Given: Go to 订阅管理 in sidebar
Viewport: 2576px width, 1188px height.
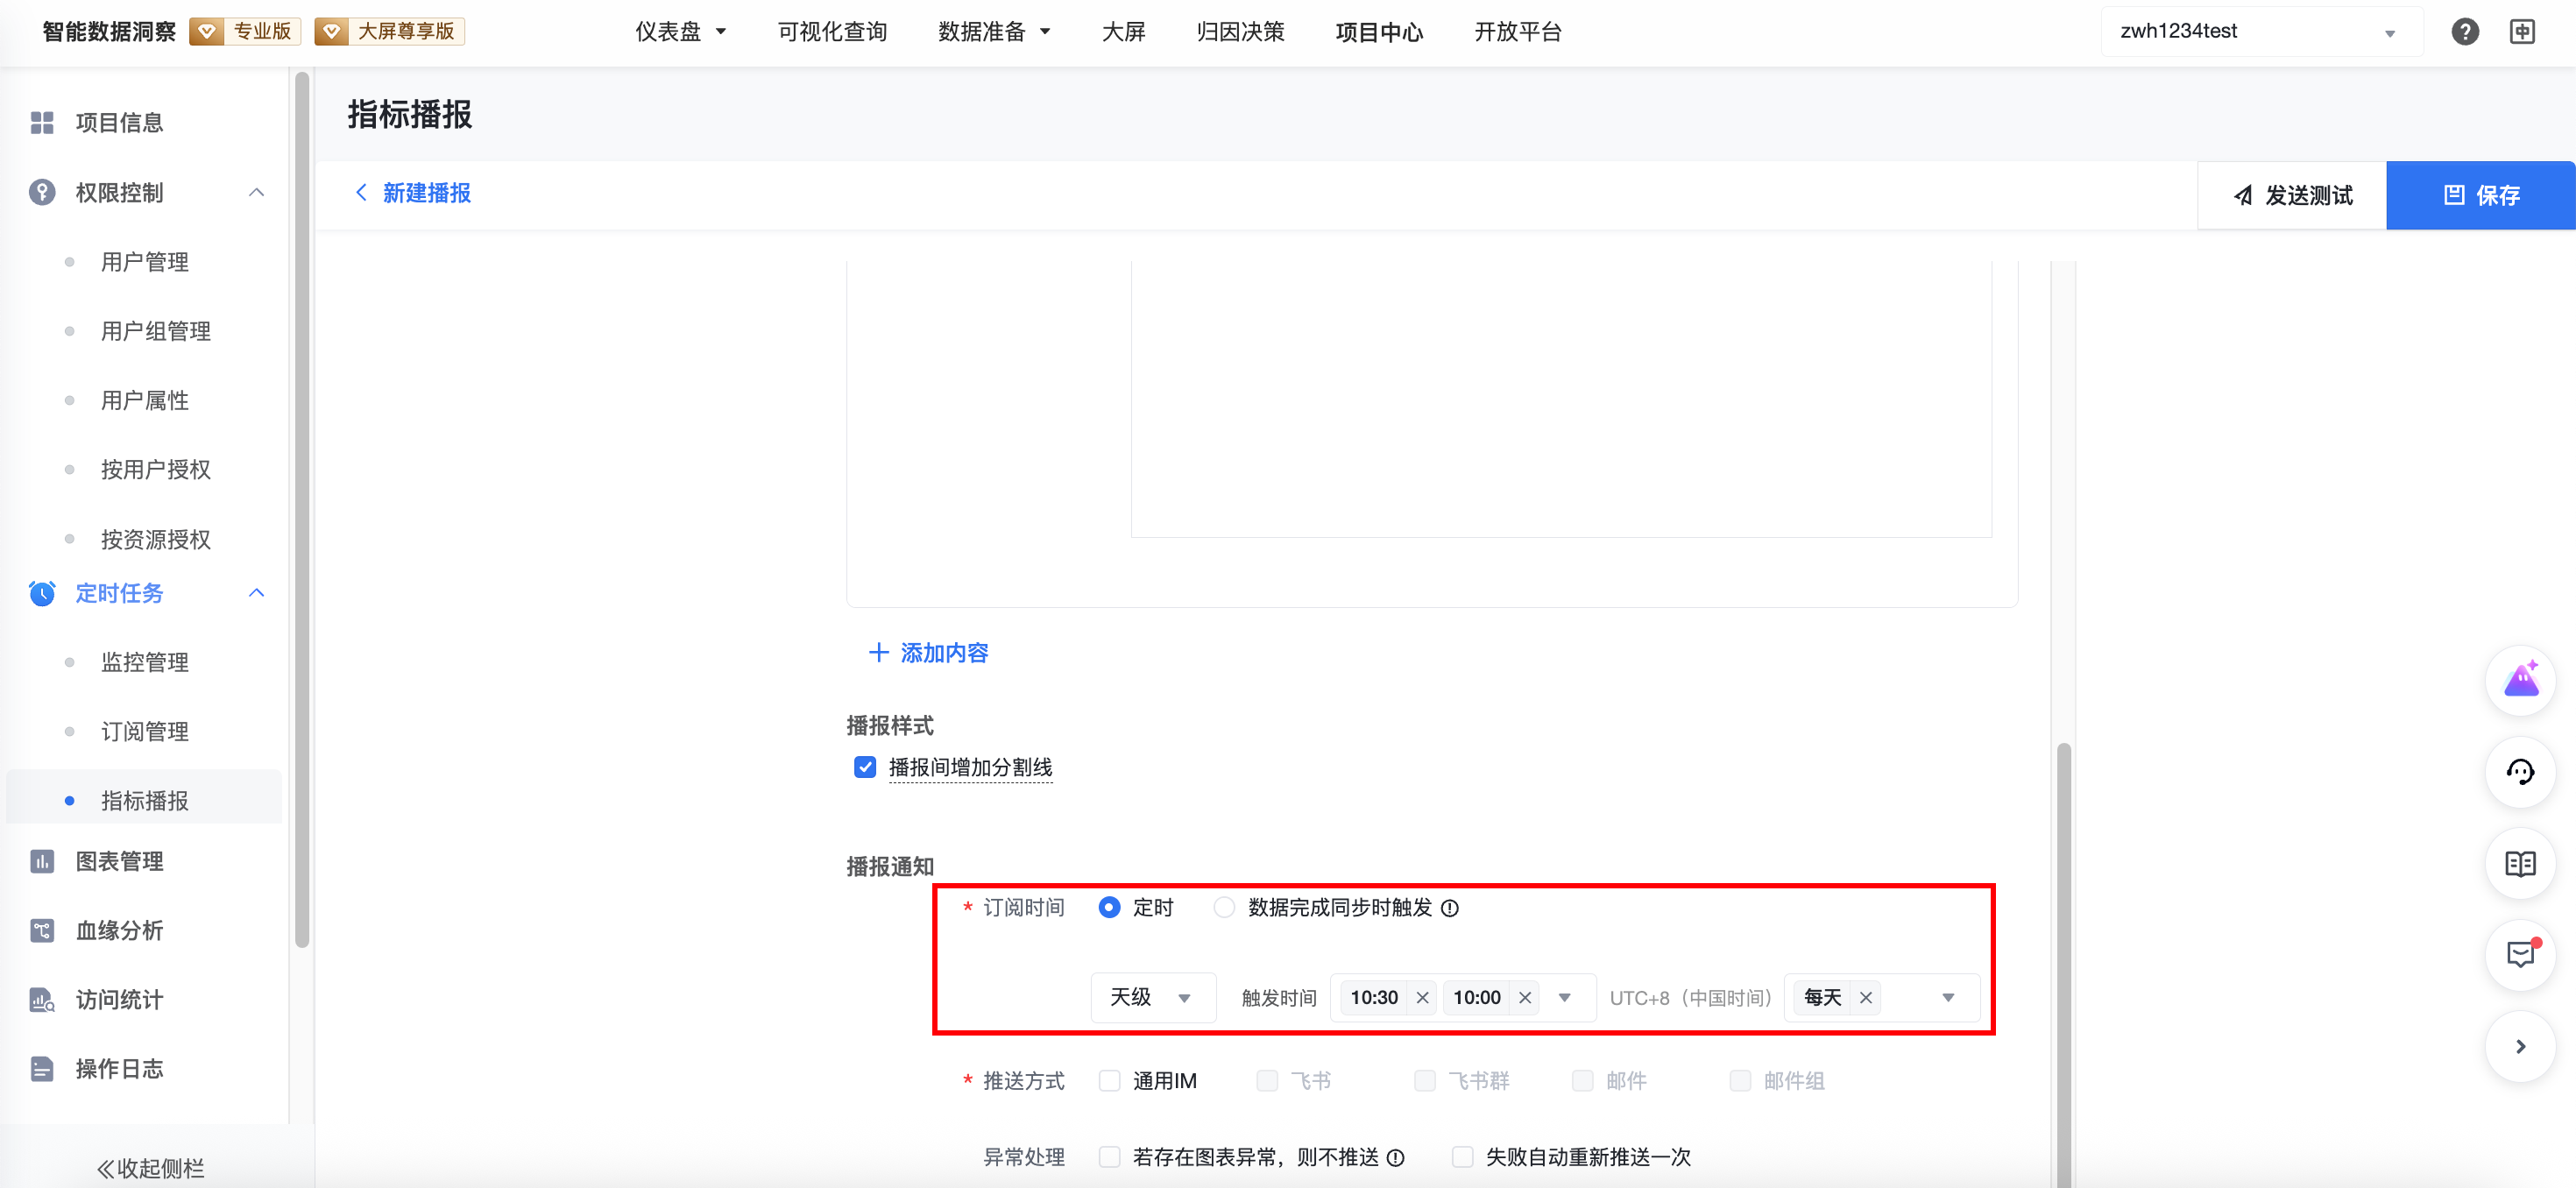Looking at the screenshot, I should pyautogui.click(x=145, y=731).
